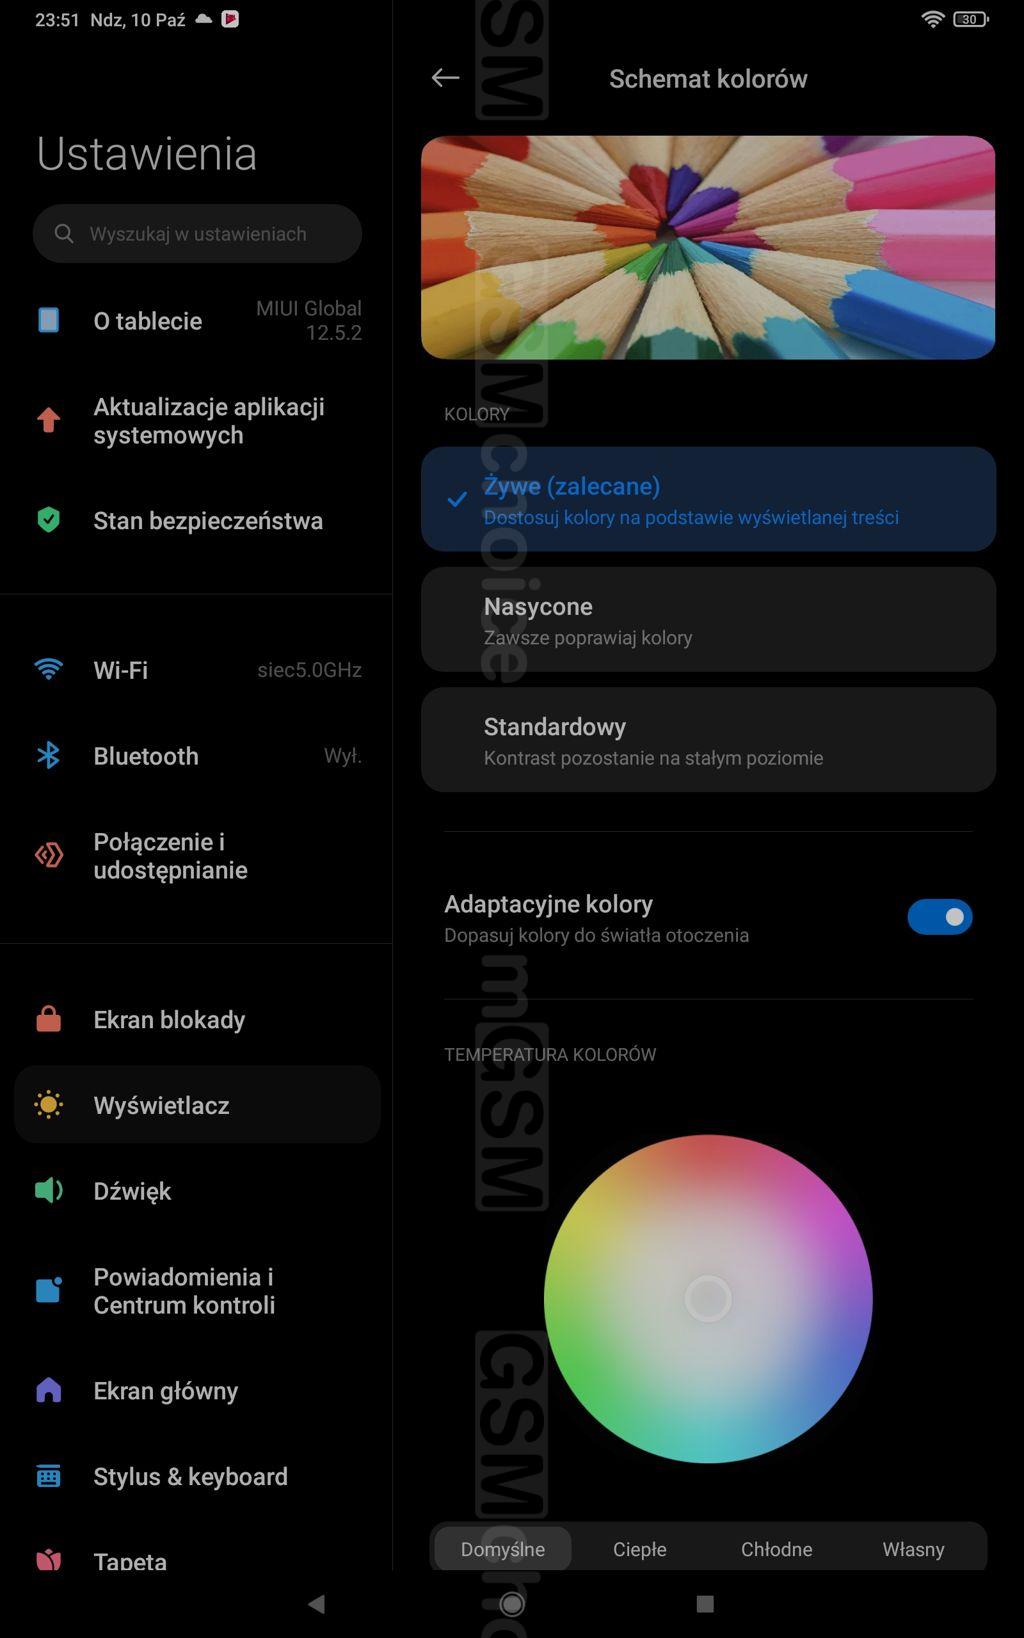Tap the back arrow in Schemat kolorów
Viewport: 1024px width, 1638px height.
coord(445,78)
